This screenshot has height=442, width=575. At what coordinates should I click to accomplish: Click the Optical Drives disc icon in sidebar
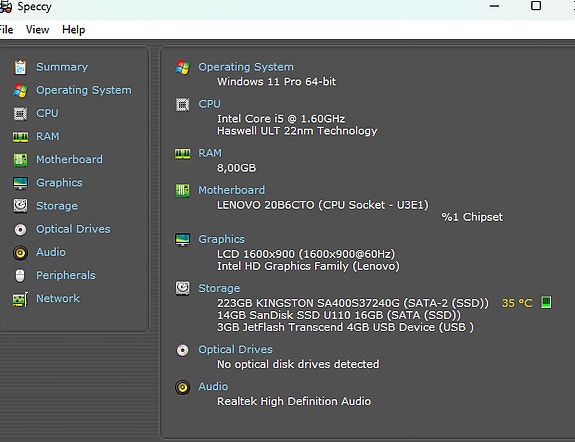[x=20, y=230]
